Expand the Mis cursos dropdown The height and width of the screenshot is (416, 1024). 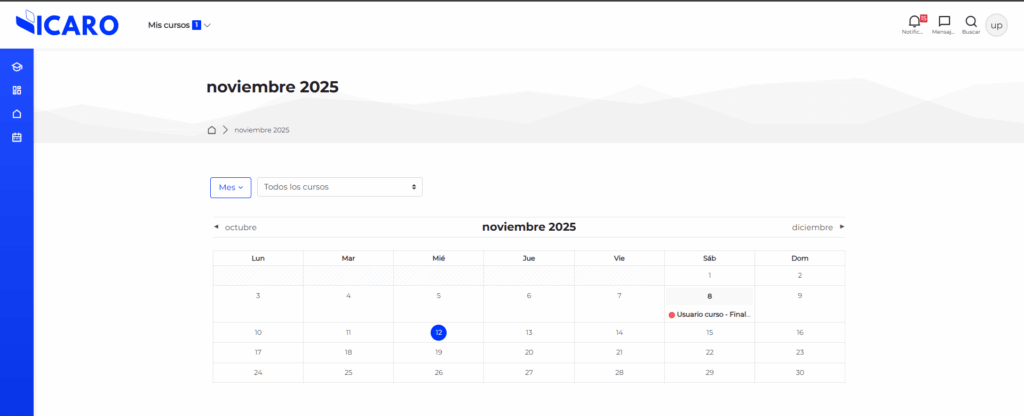point(179,24)
